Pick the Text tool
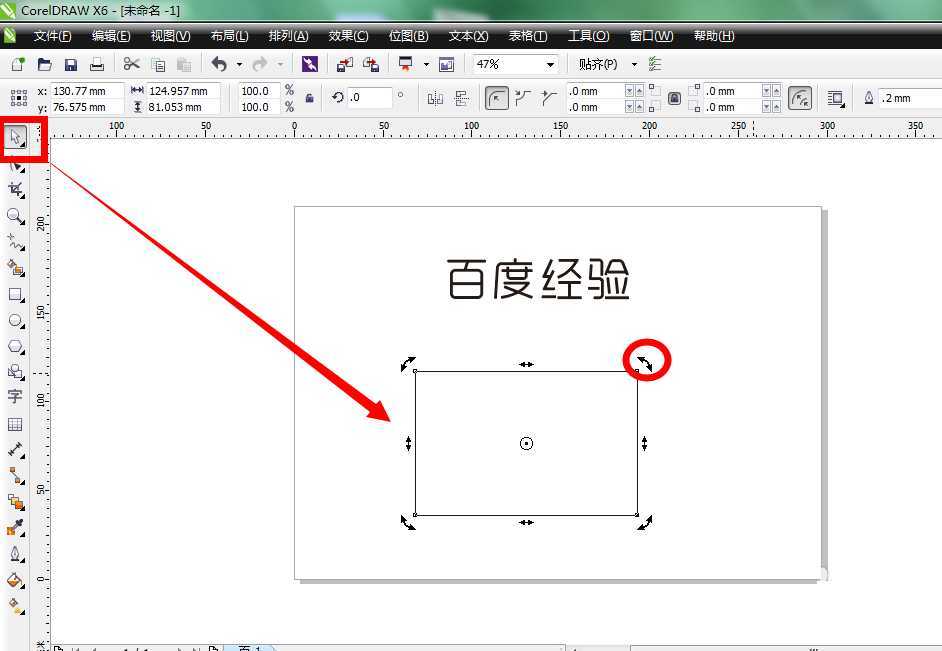942x651 pixels. coord(16,397)
